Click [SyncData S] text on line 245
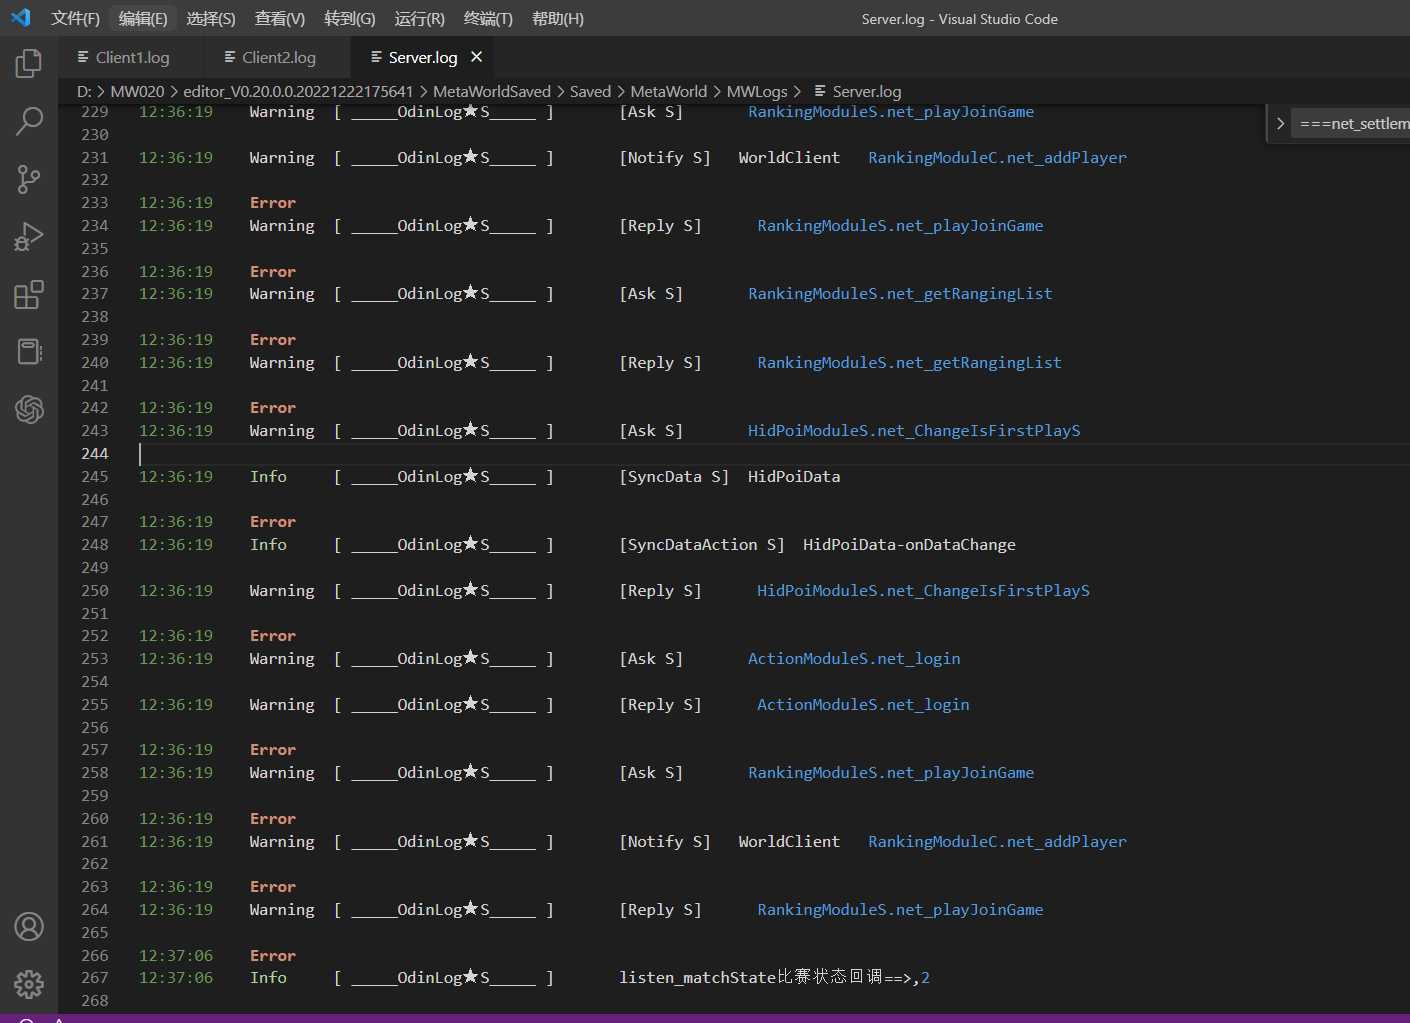The width and height of the screenshot is (1410, 1023). point(674,477)
